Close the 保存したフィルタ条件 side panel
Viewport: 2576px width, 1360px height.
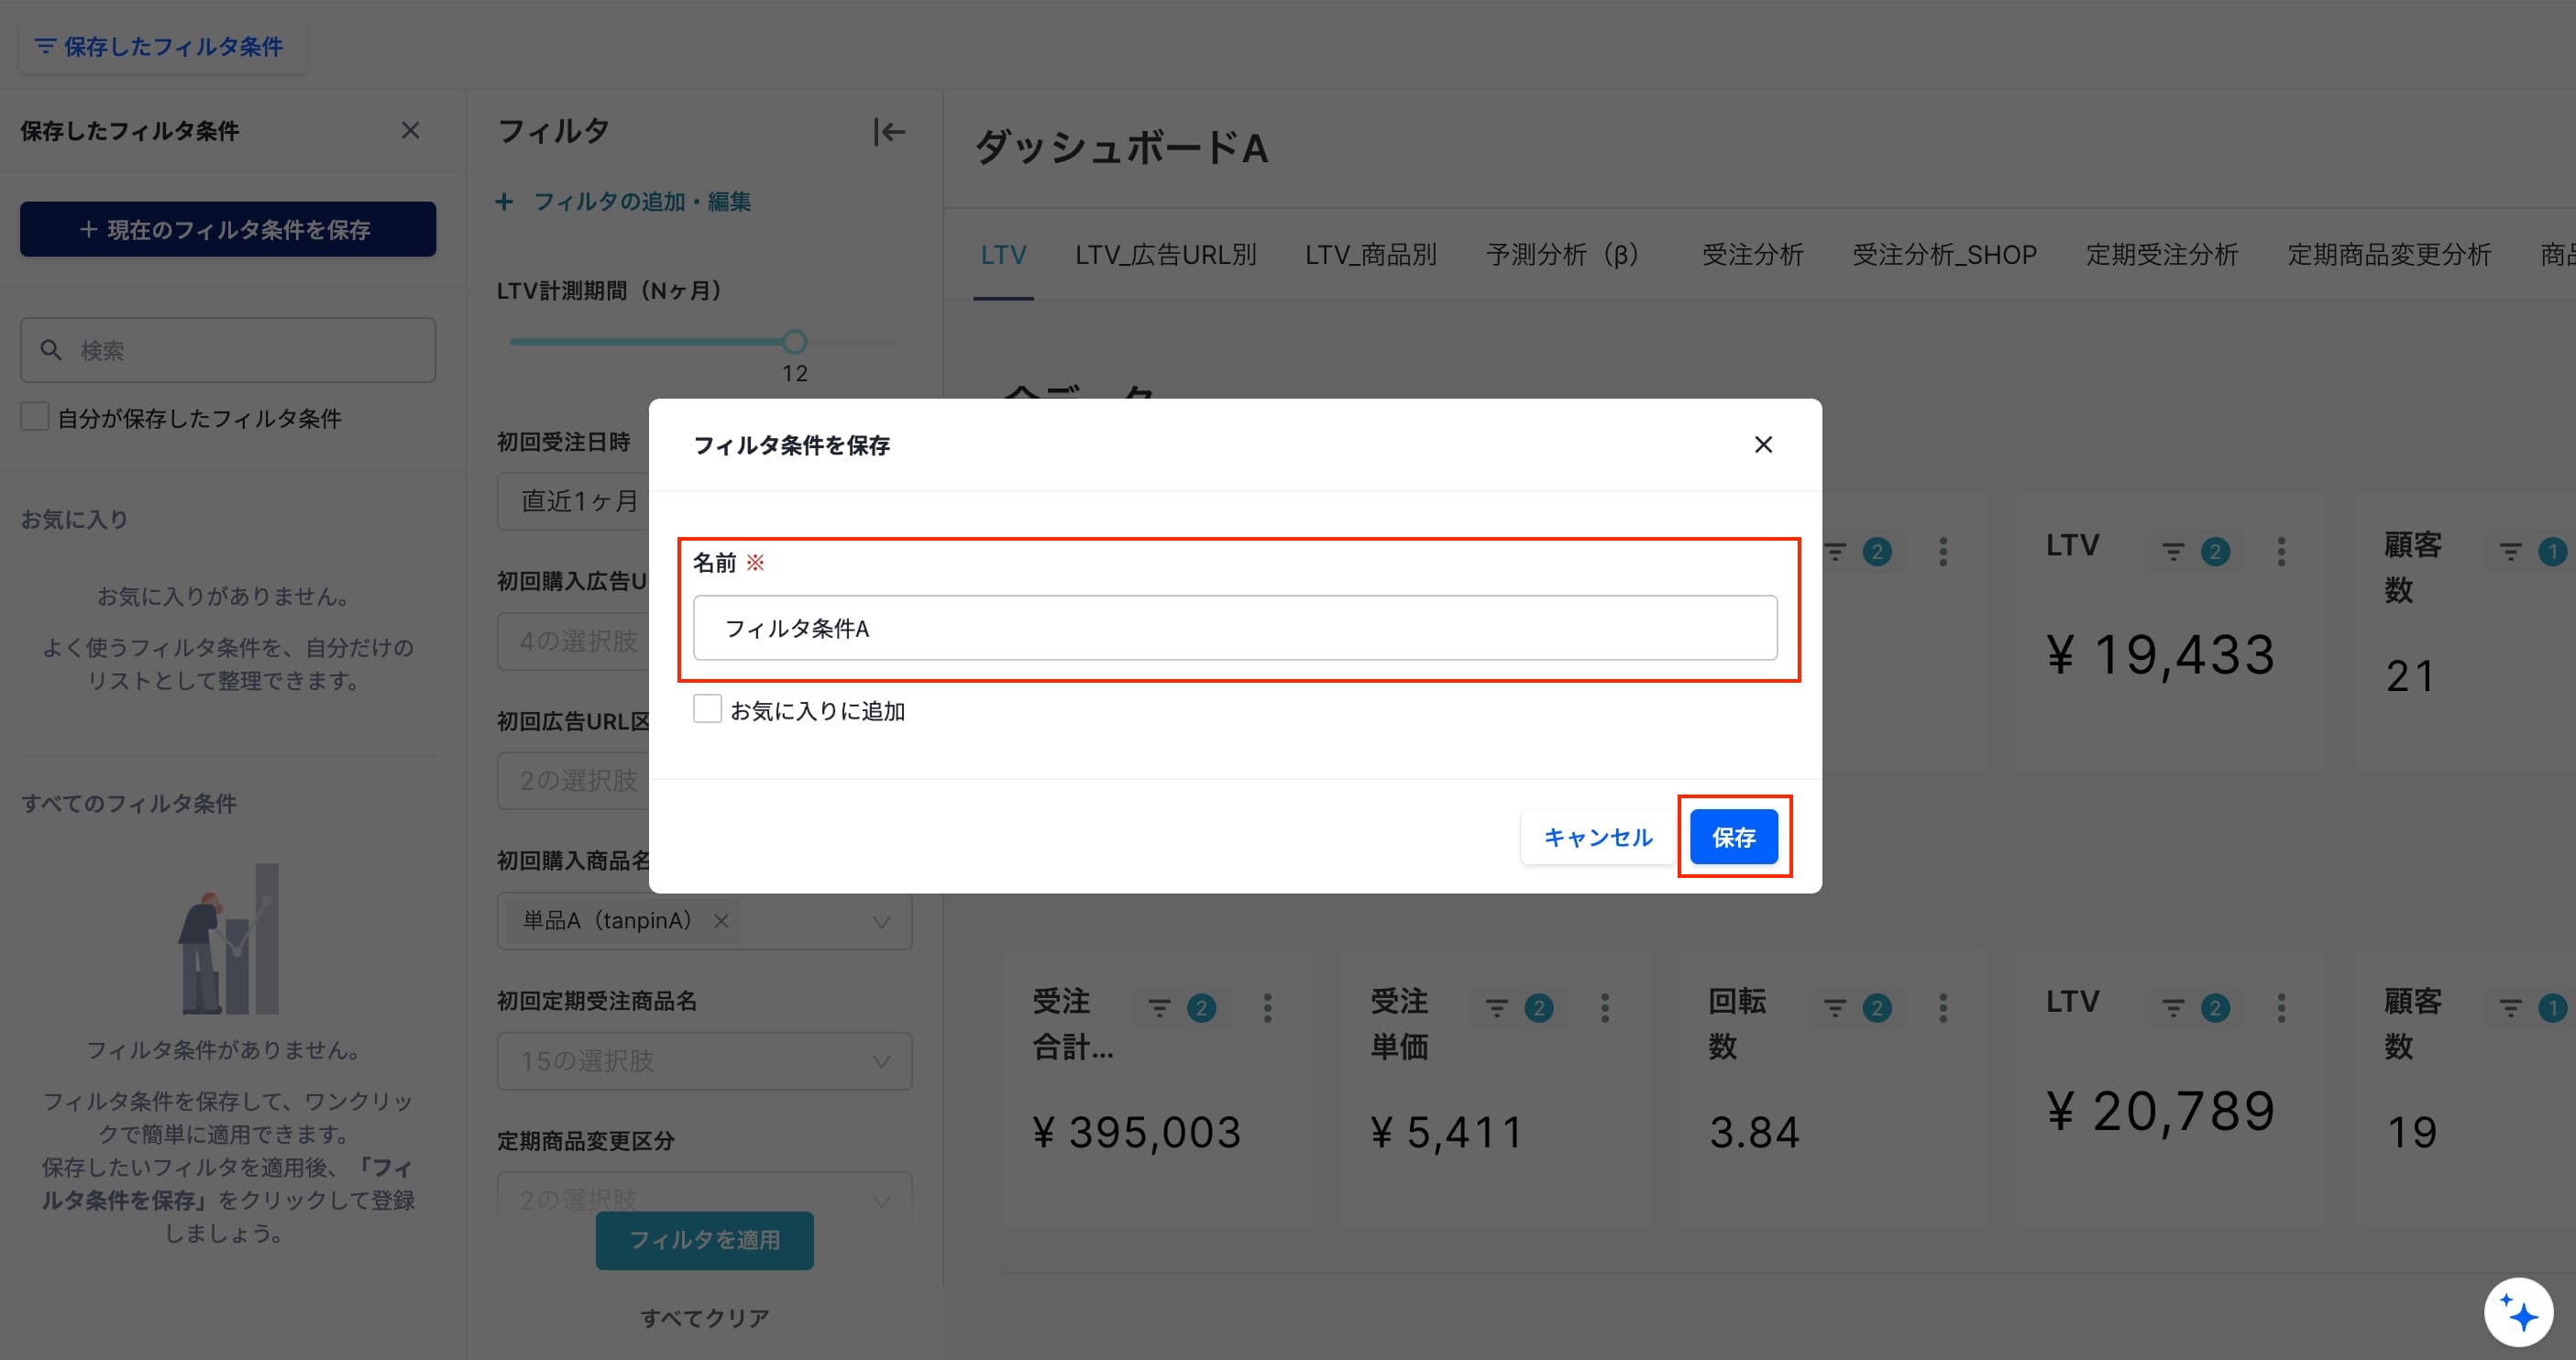pos(410,131)
